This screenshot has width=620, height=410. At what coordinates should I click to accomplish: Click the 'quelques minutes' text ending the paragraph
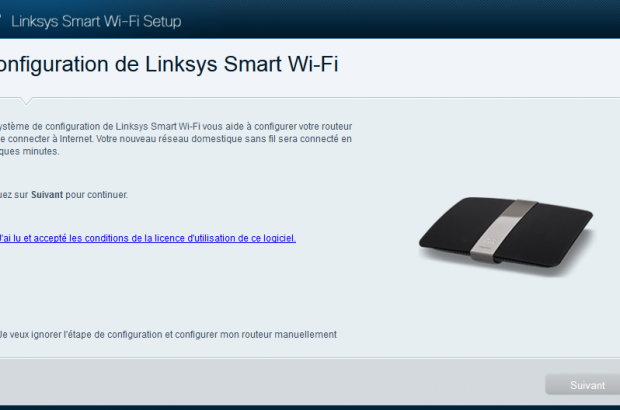point(29,151)
